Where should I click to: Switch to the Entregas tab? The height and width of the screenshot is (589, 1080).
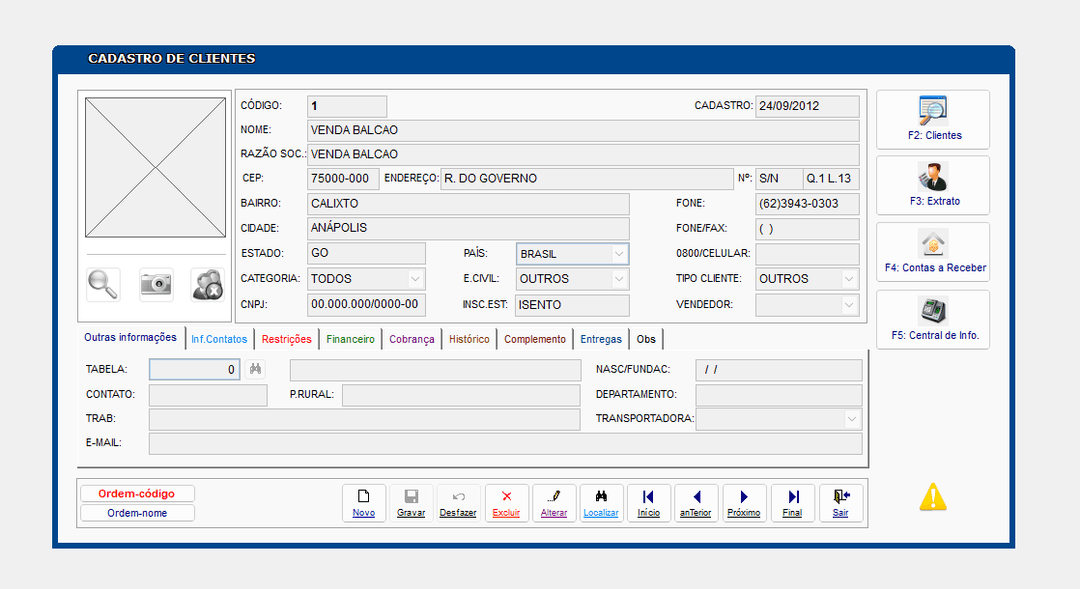click(601, 339)
